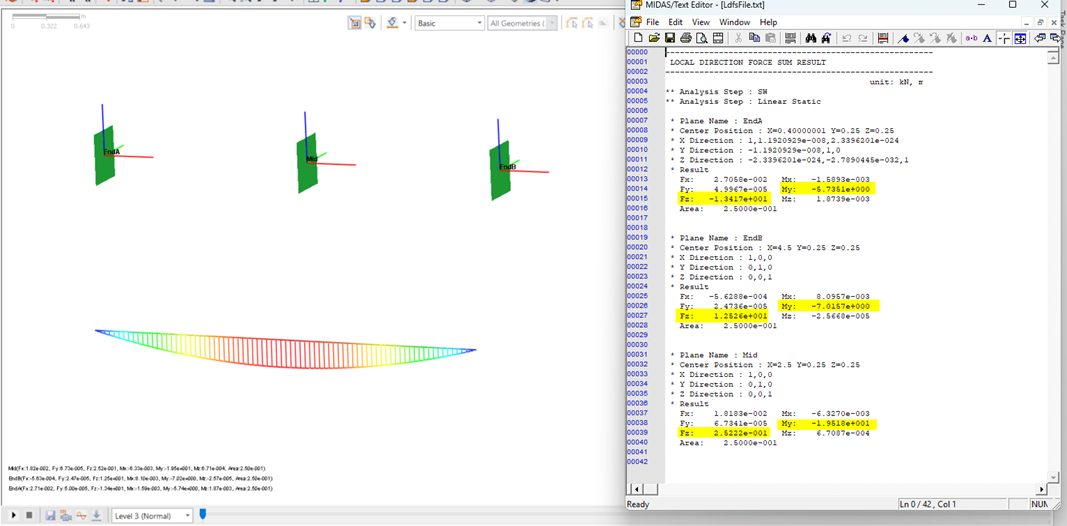Screen dimensions: 1067x526
Task: Click the left-arrow window icon
Action: (x=1040, y=38)
